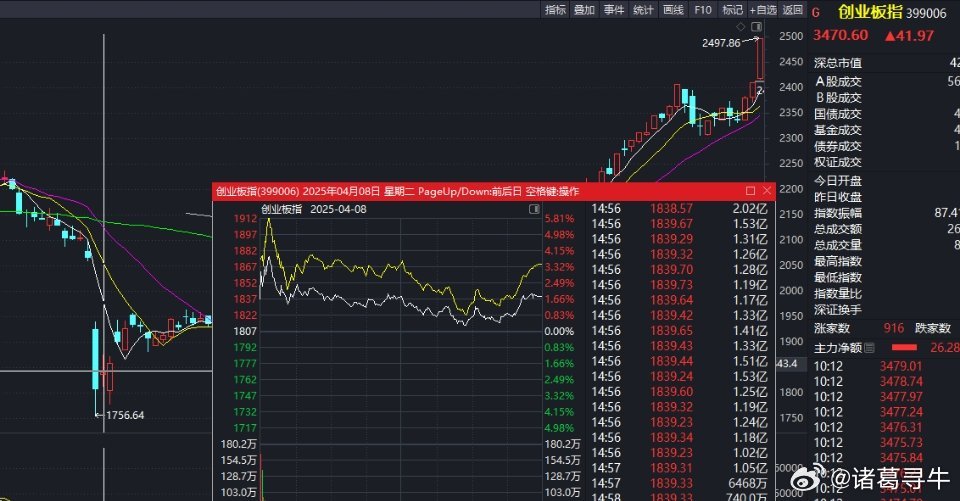Open the 叠加 overlay menu
This screenshot has width=960, height=501.
[x=584, y=9]
